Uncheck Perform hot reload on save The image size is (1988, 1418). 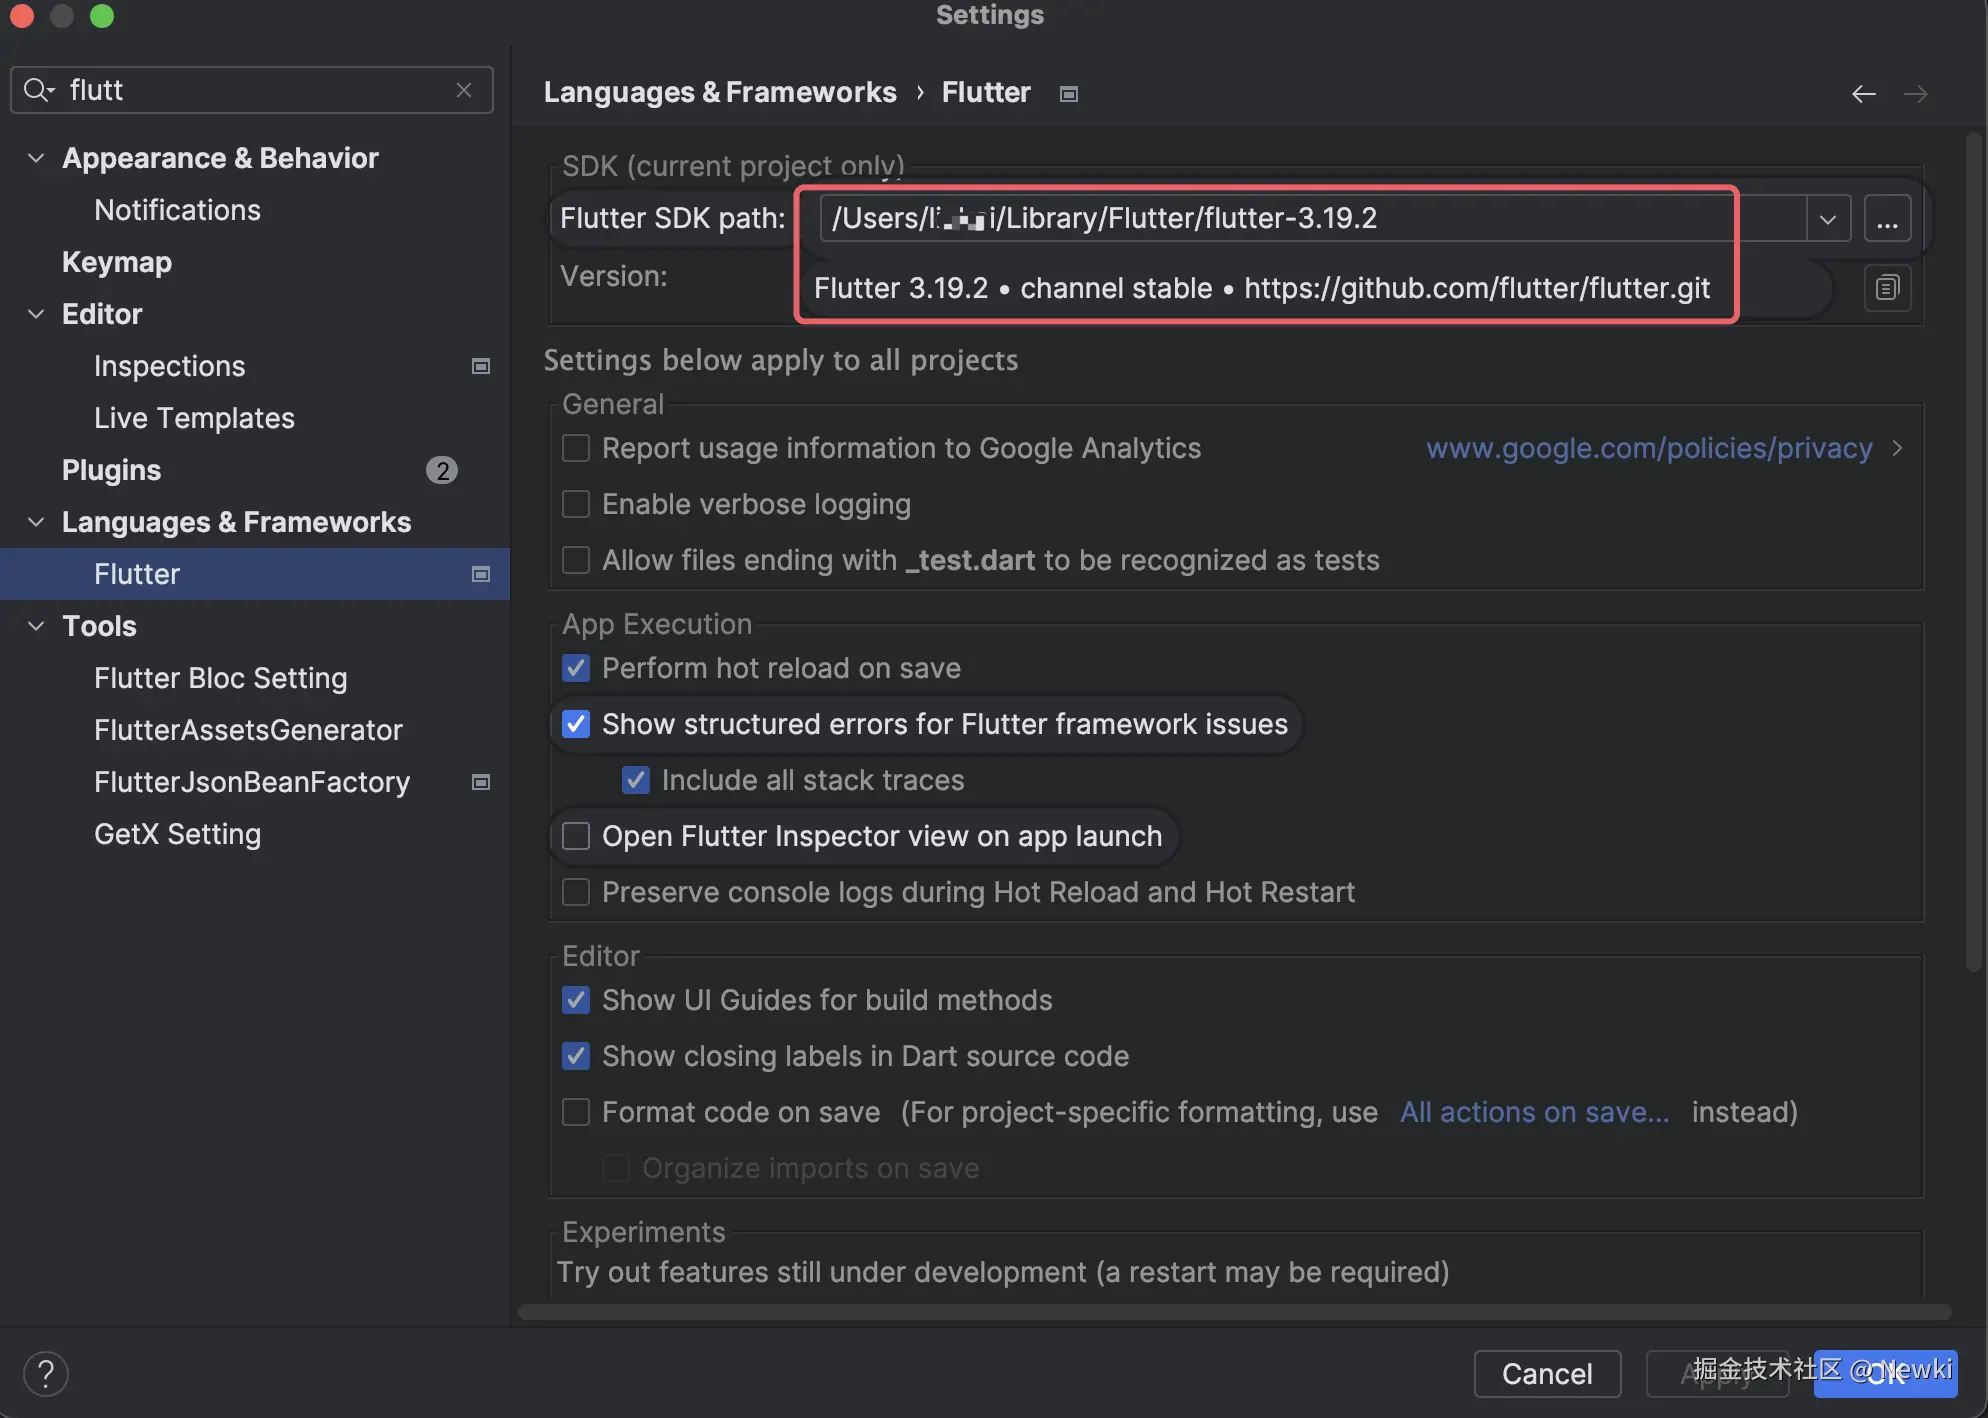pos(576,668)
